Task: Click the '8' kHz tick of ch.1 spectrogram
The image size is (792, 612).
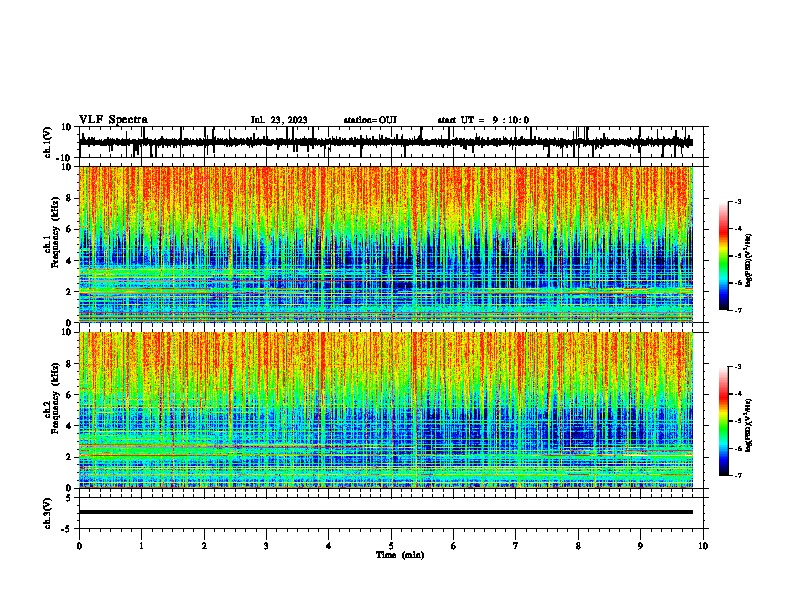Action: [x=70, y=198]
